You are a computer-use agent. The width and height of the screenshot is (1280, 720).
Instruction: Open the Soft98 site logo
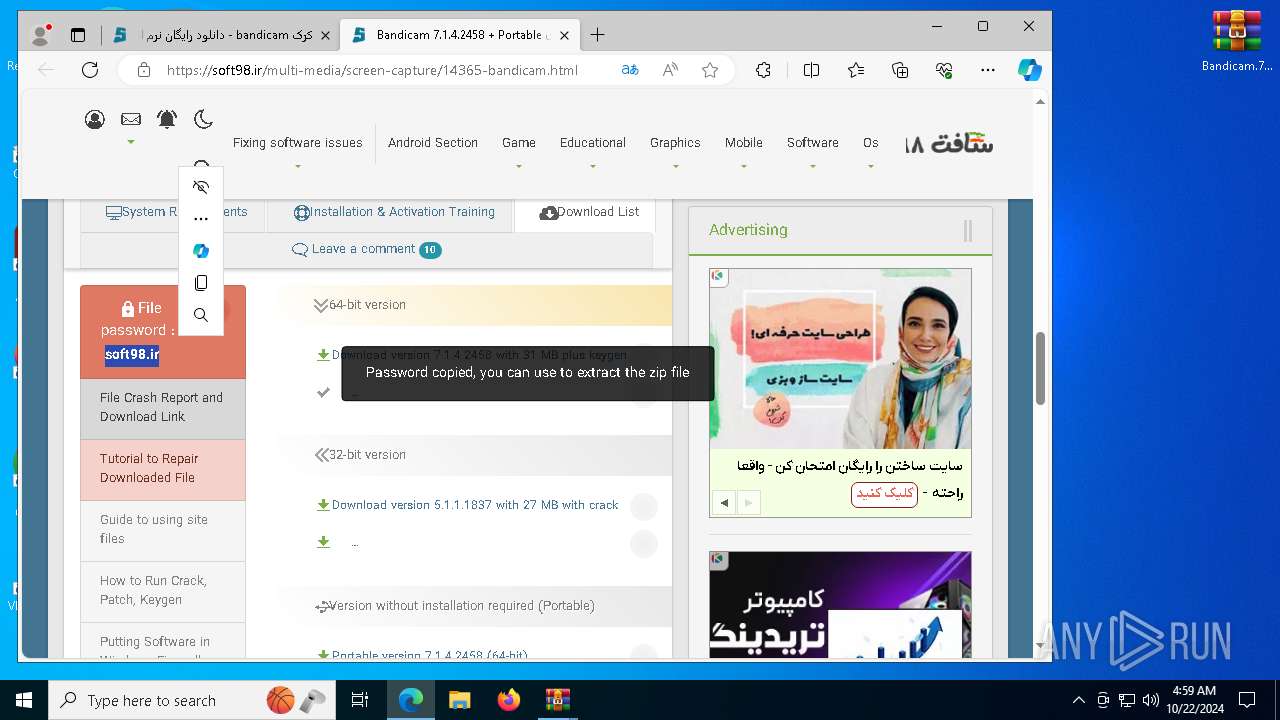pos(949,143)
